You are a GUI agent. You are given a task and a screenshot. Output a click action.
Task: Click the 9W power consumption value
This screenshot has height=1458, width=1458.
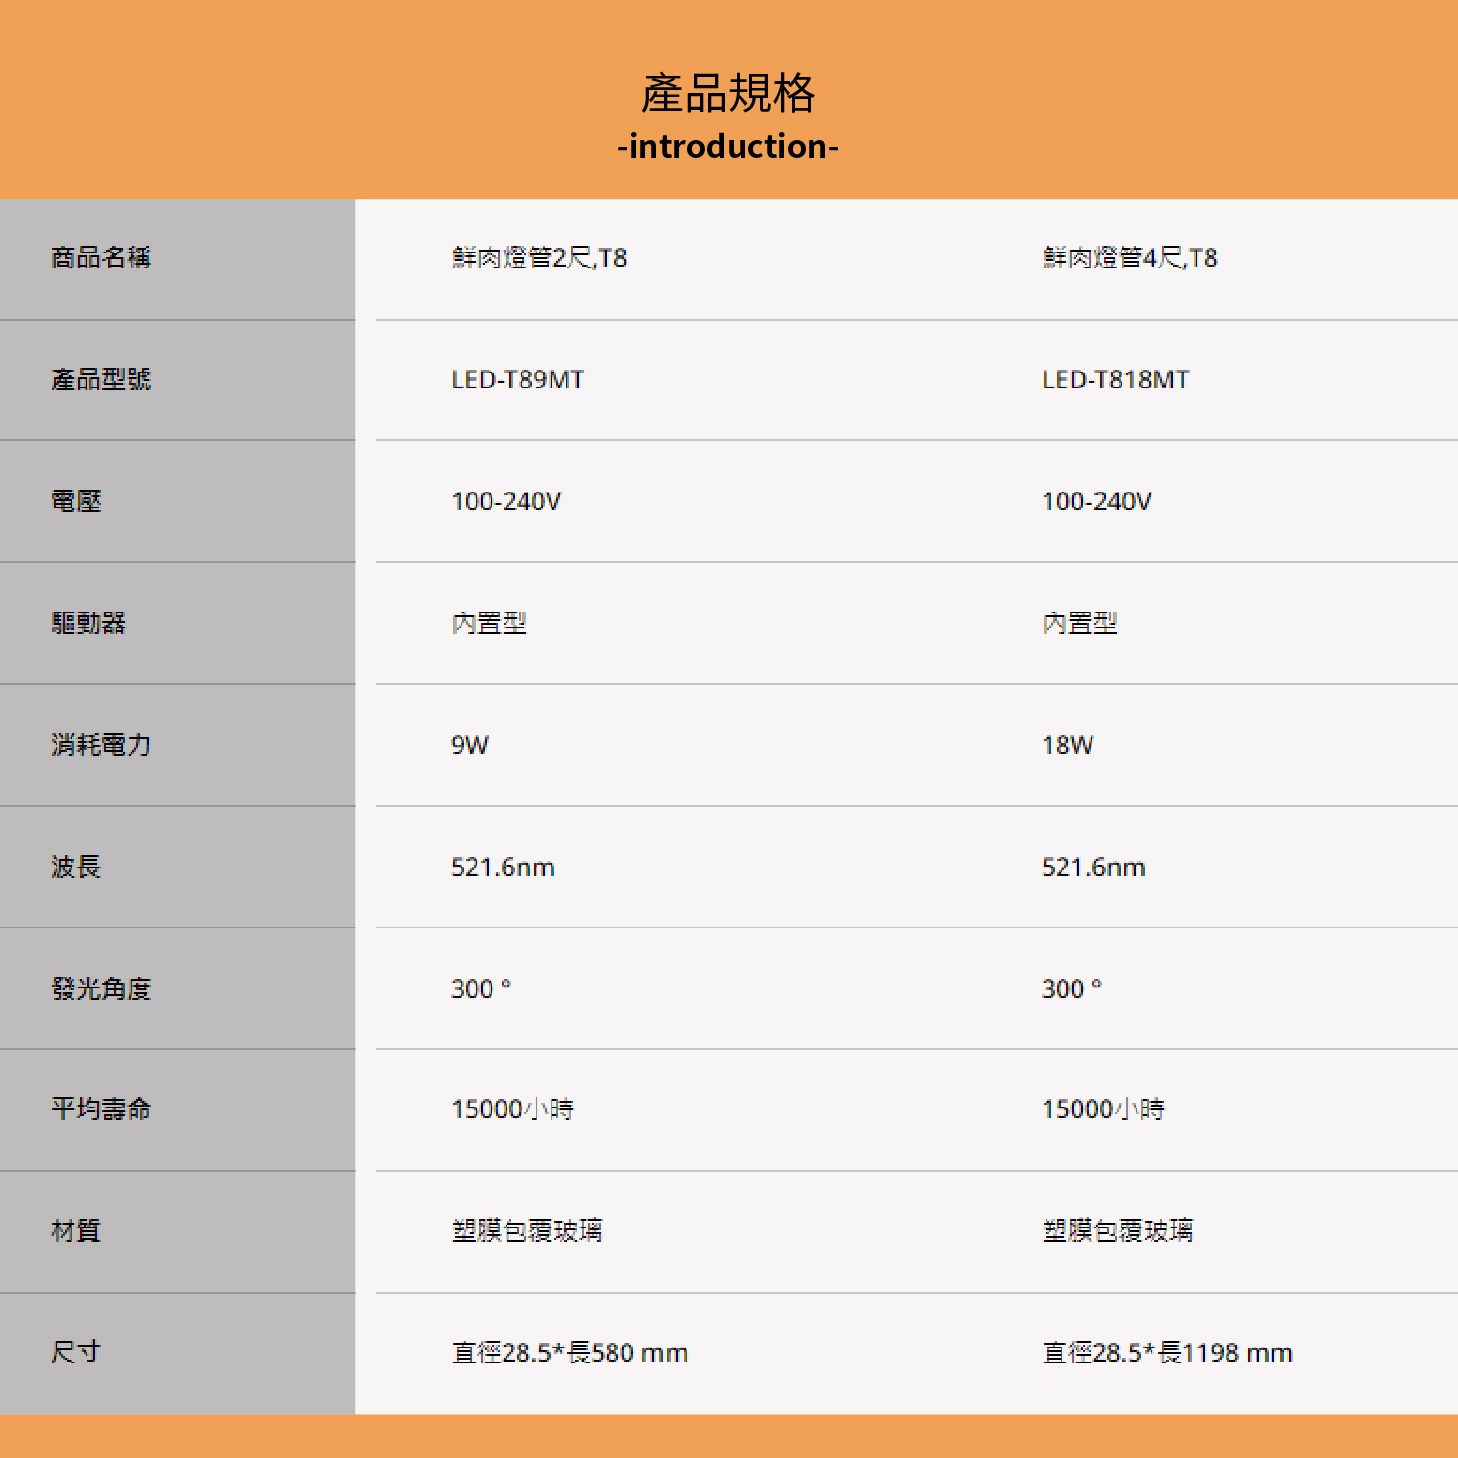470,745
